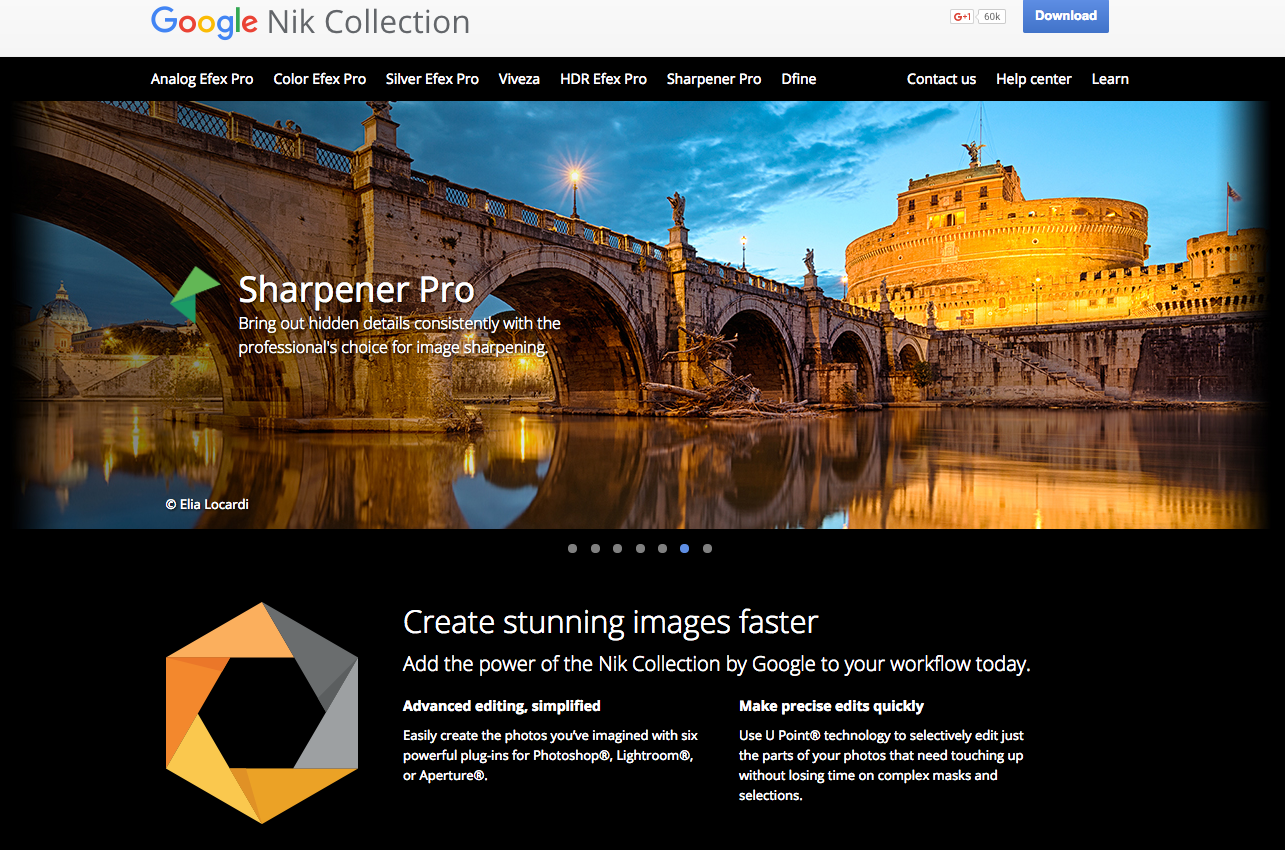Click the green Sharpener Pro icon
The width and height of the screenshot is (1285, 850).
[196, 295]
